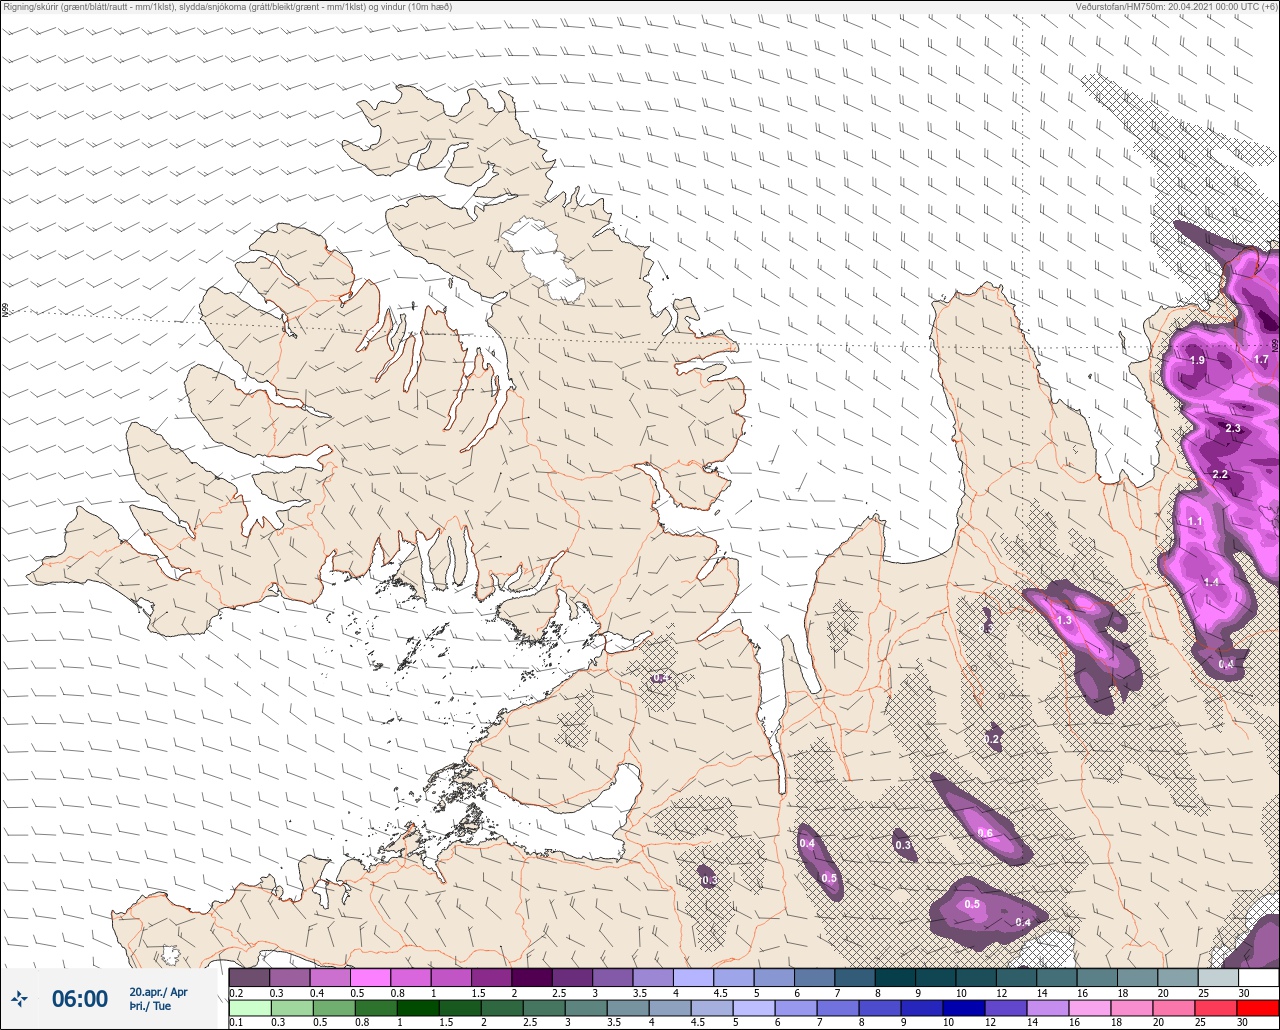The image size is (1280, 1030).
Task: Click the weather office logo icon
Action: coord(19,998)
